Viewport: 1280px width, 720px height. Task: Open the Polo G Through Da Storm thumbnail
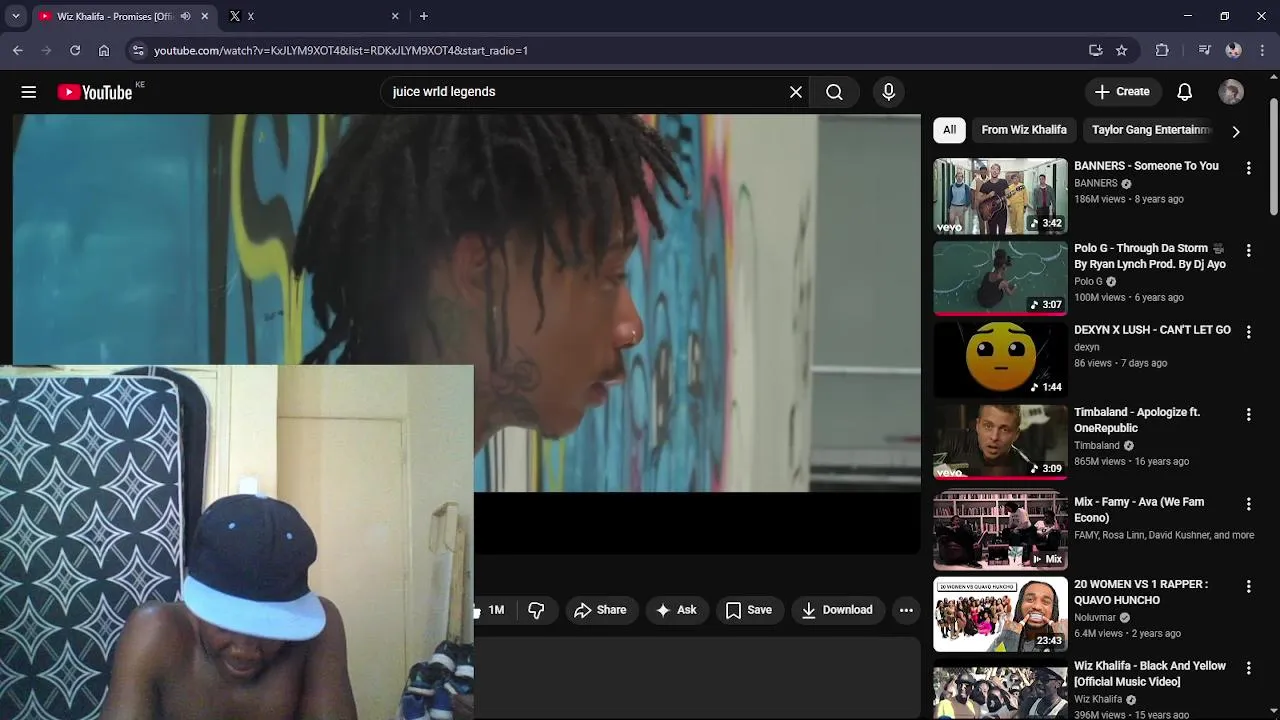(x=1000, y=278)
